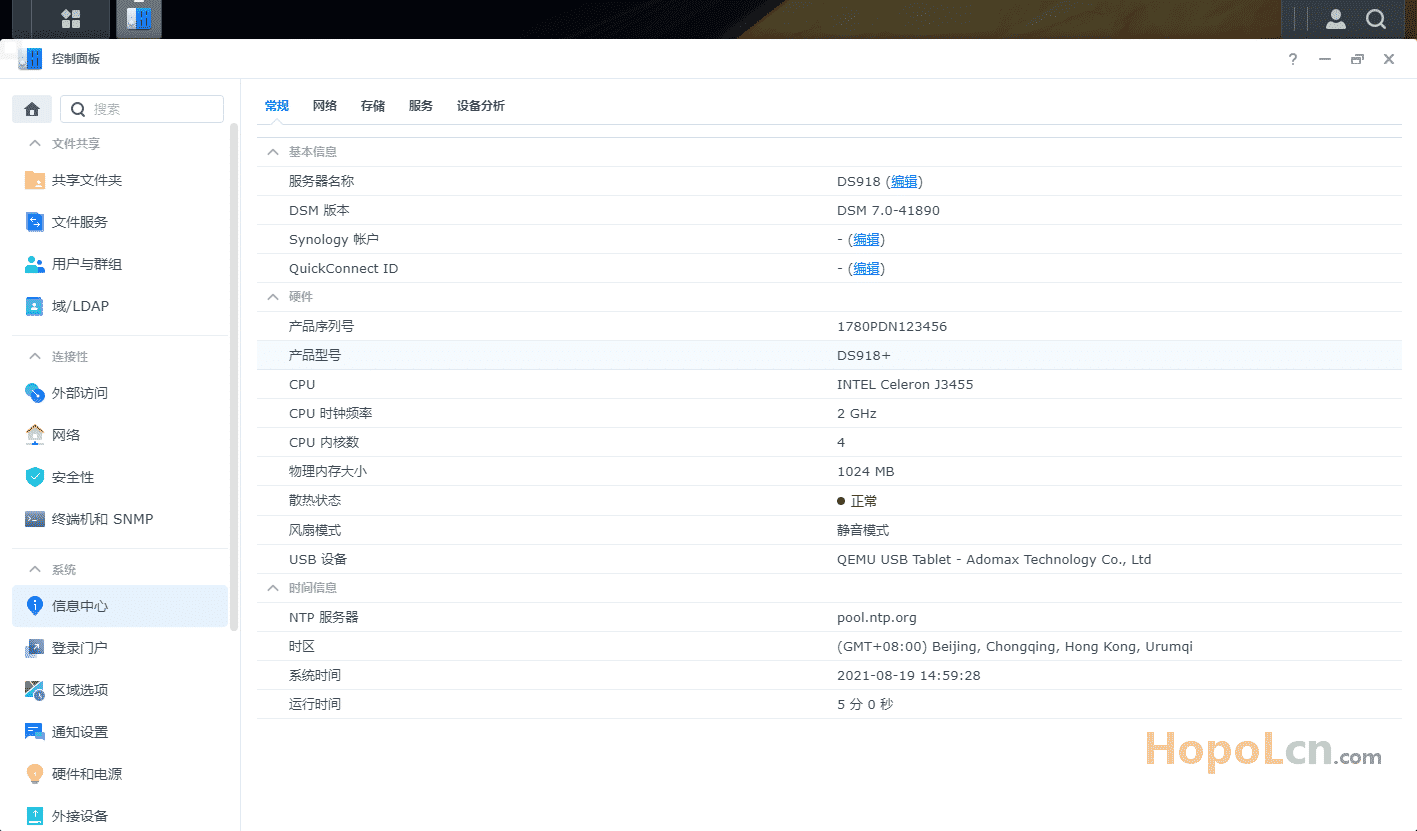Click the QEMU USB Tablet device value
1417x831 pixels.
pyautogui.click(x=994, y=560)
